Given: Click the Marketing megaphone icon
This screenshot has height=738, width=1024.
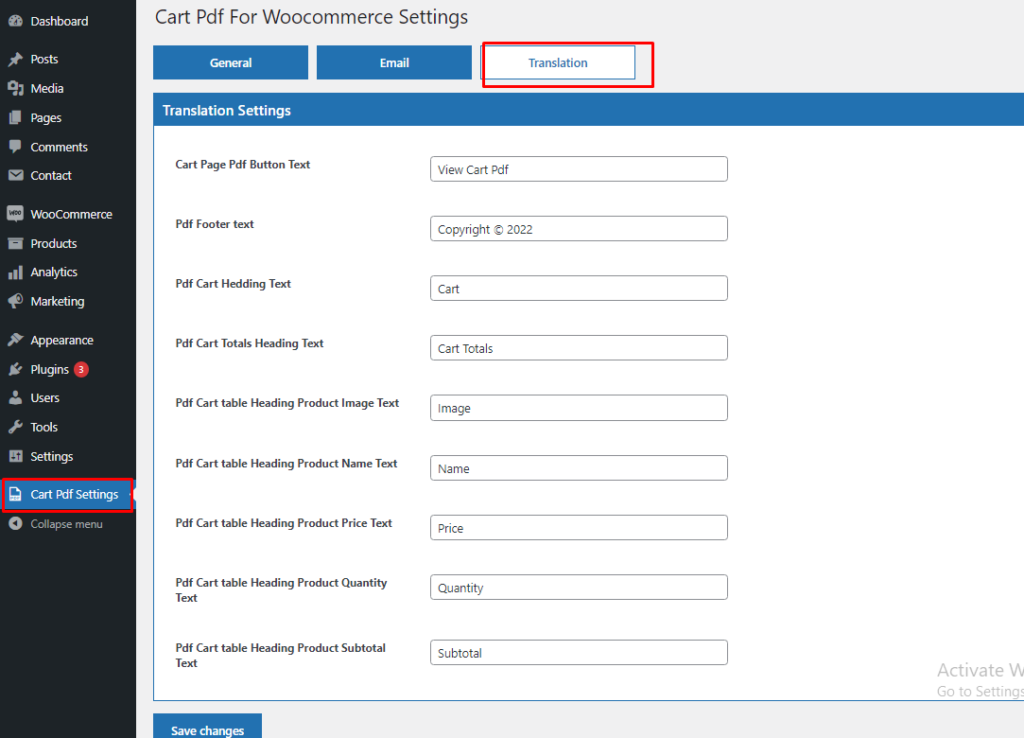Looking at the screenshot, I should (16, 301).
